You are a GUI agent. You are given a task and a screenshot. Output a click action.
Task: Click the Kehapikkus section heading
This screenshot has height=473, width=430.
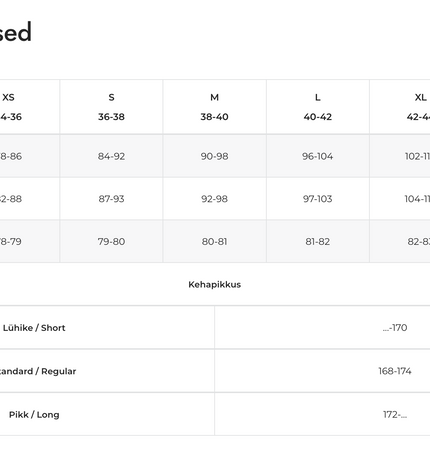214,284
